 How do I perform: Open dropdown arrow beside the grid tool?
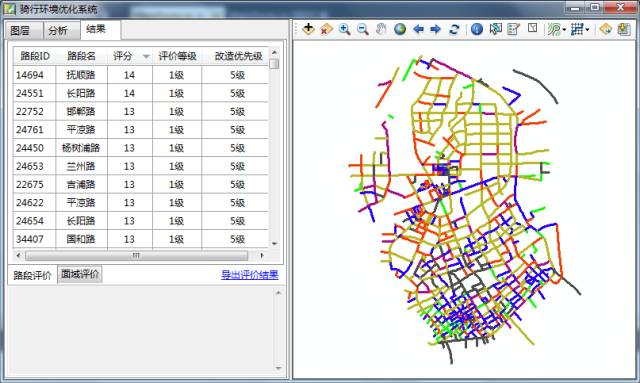click(x=587, y=29)
